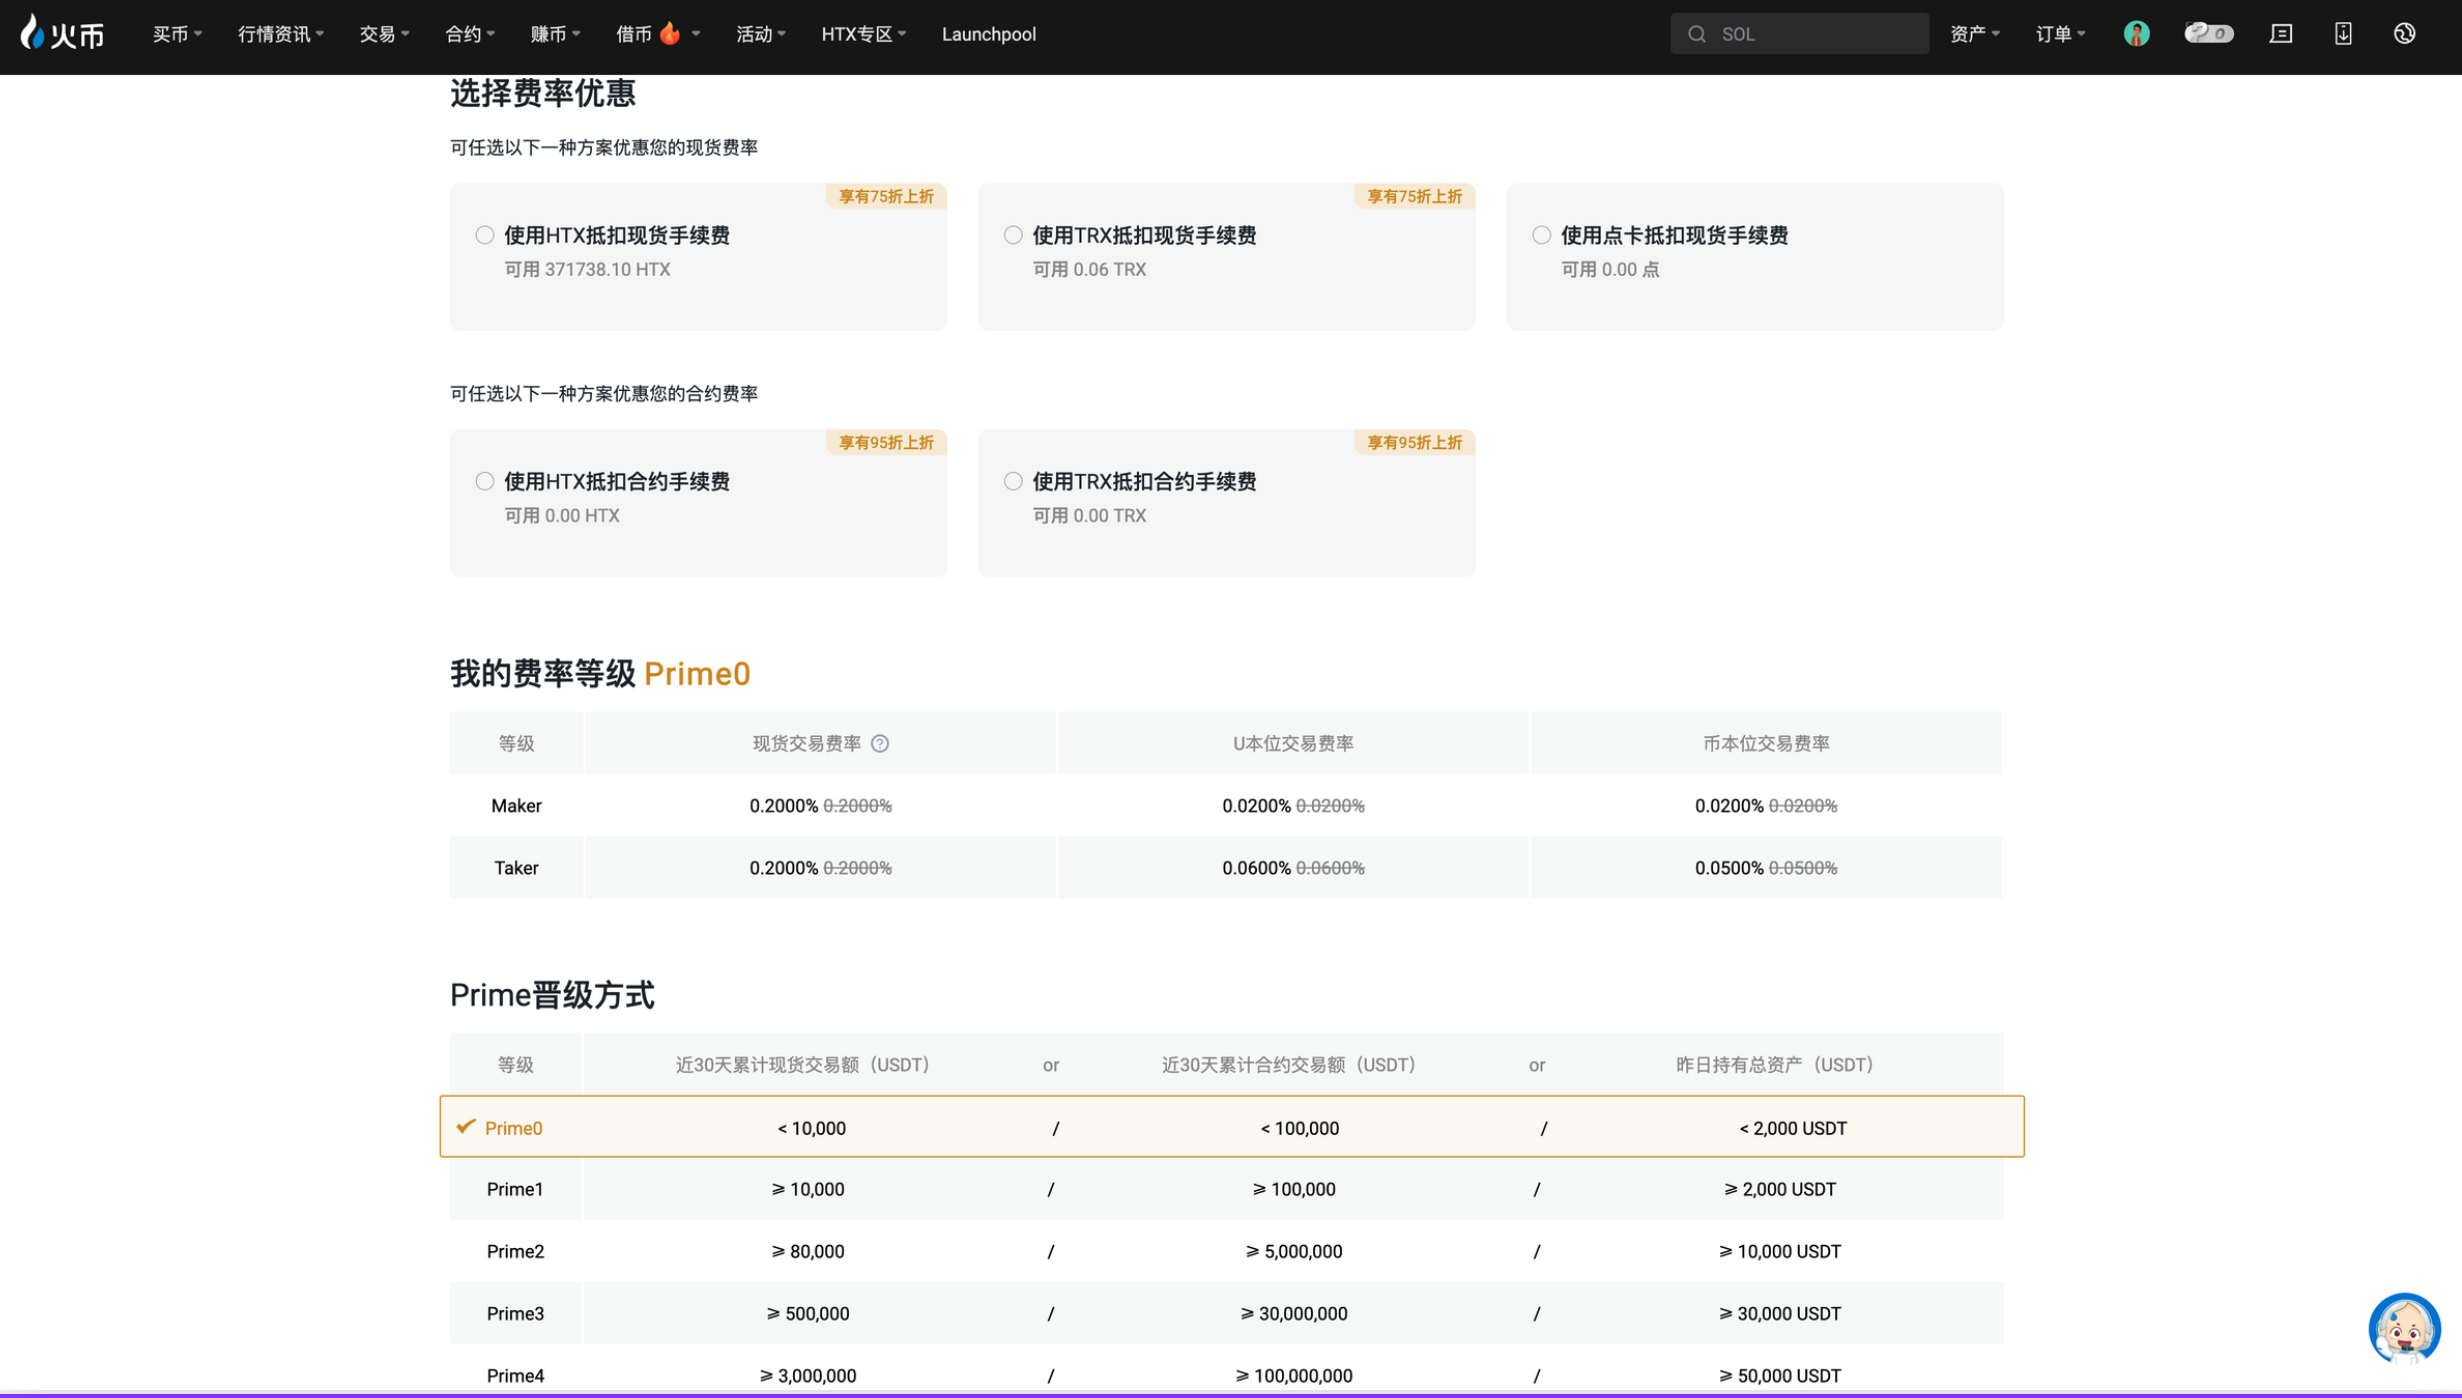Click the fire icon beside 借币
The height and width of the screenshot is (1398, 2462).
tap(670, 34)
